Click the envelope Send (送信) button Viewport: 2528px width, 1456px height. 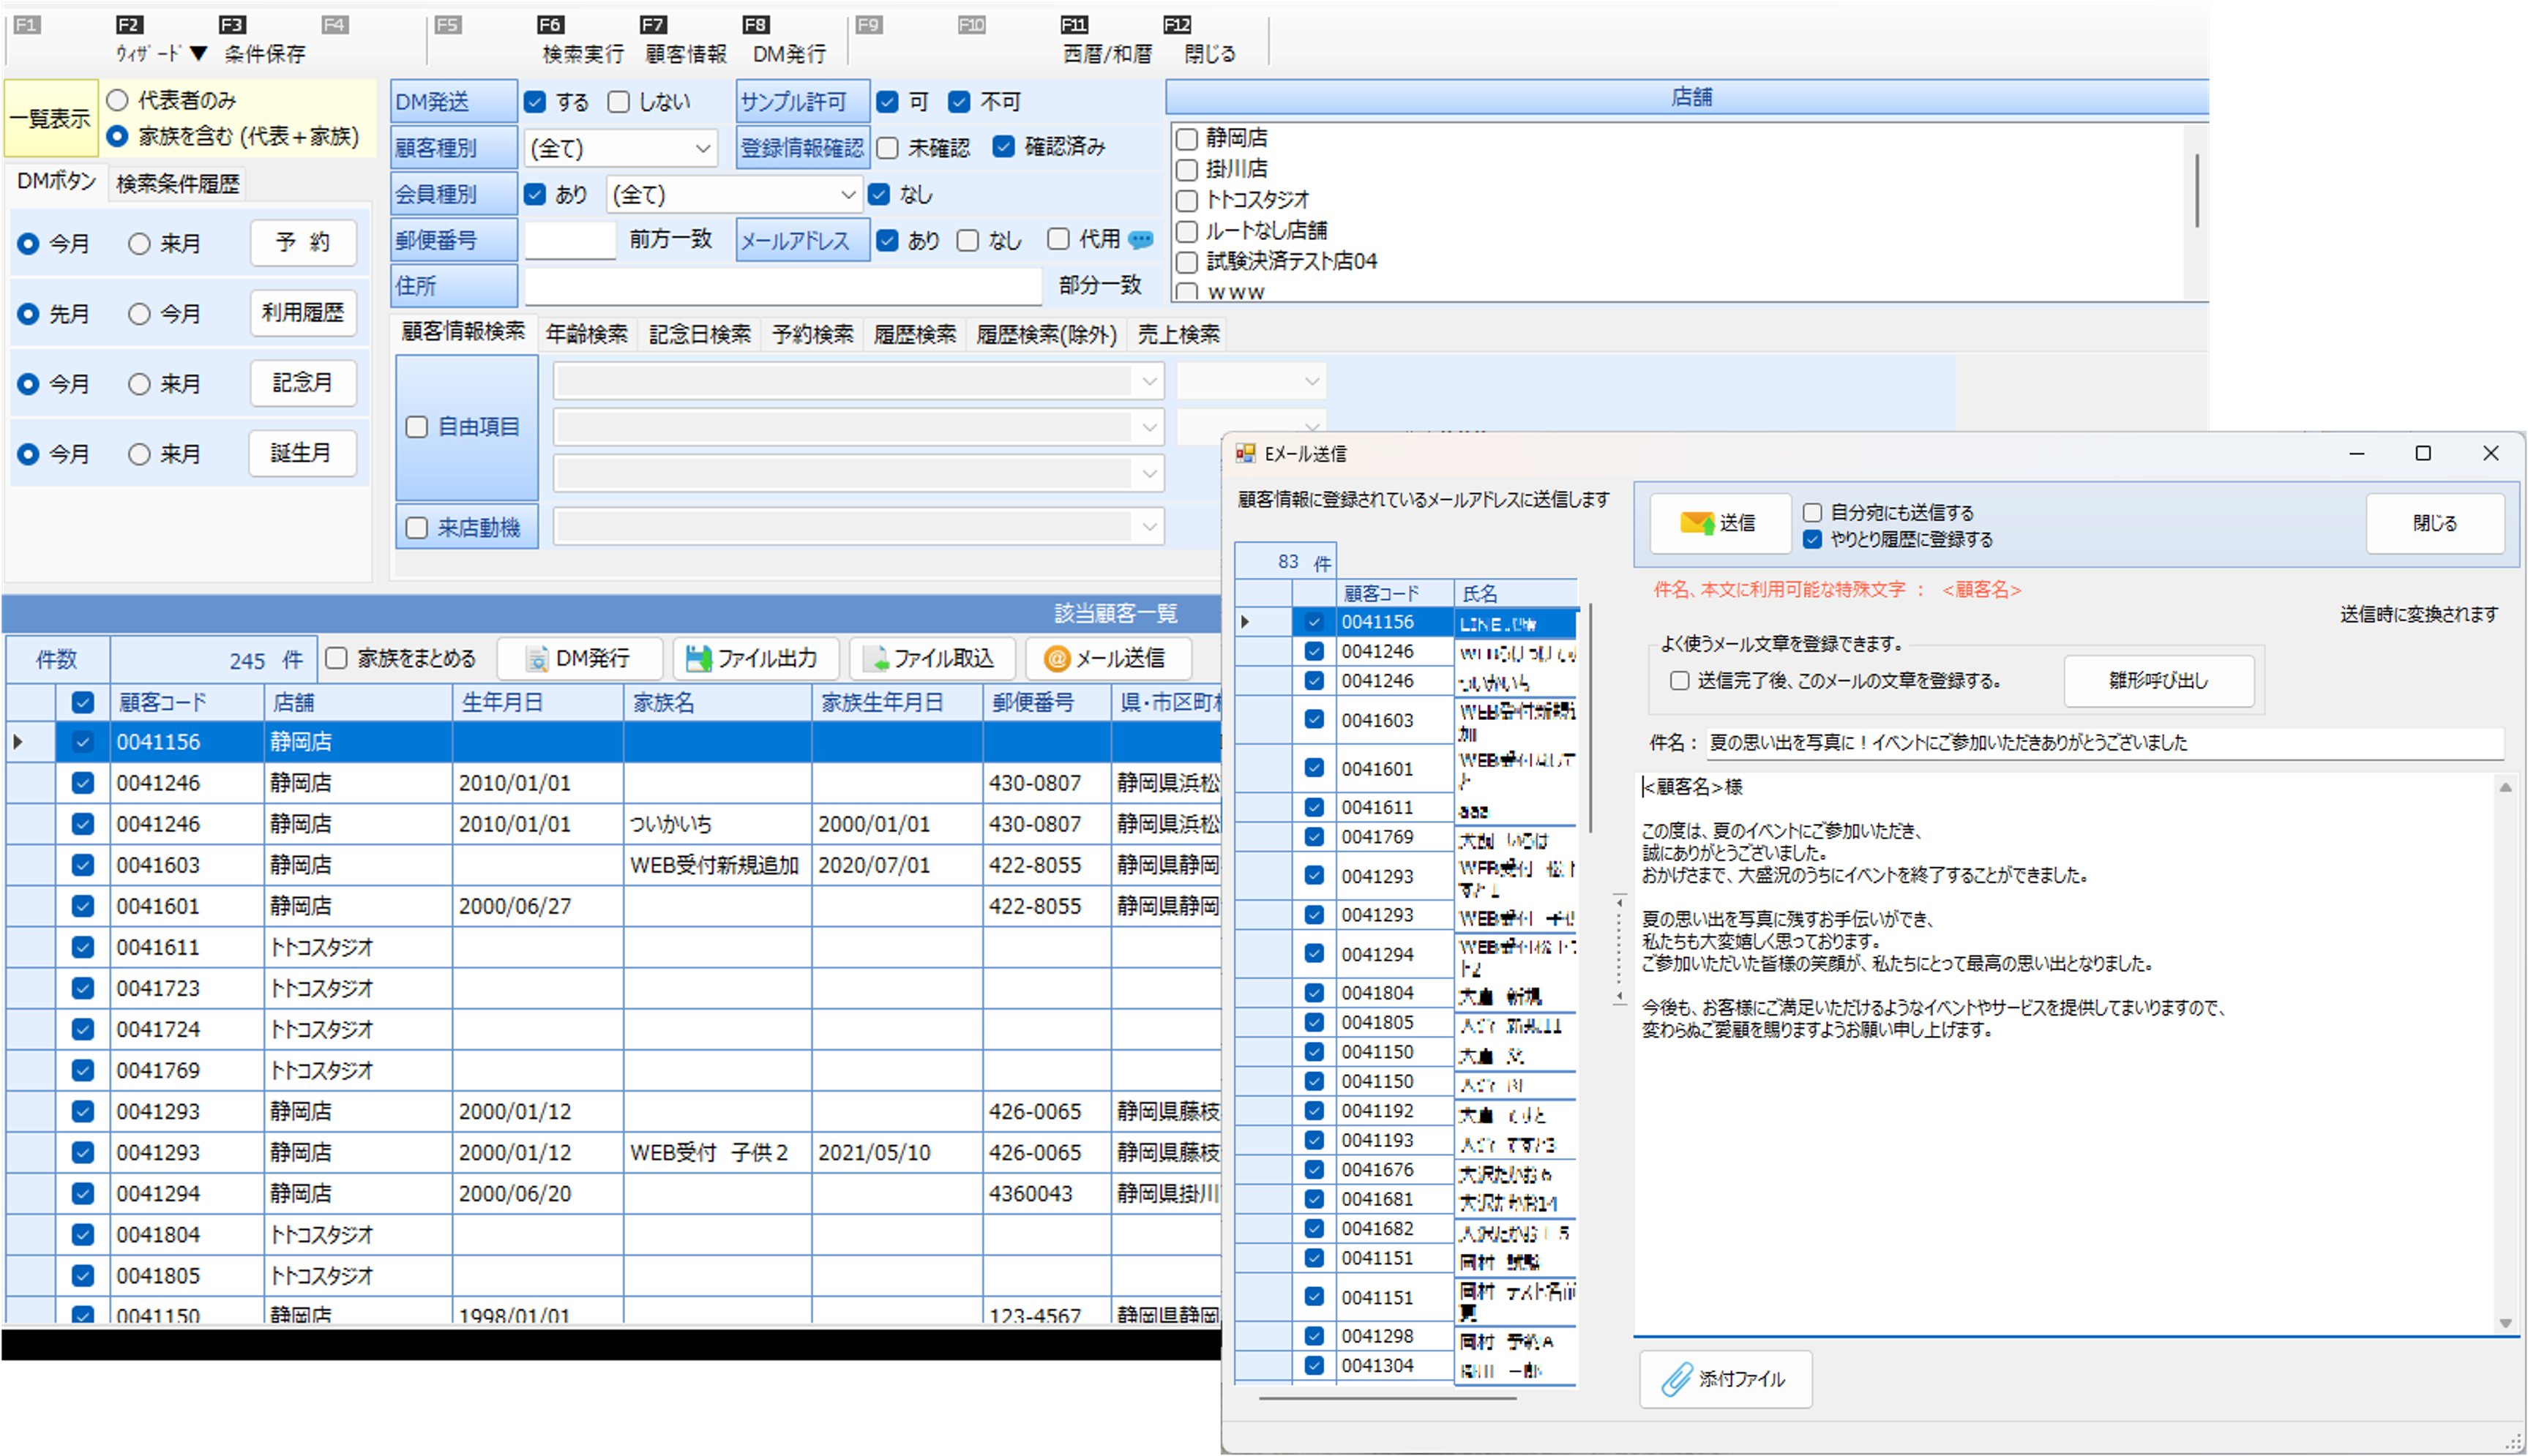pos(1719,523)
